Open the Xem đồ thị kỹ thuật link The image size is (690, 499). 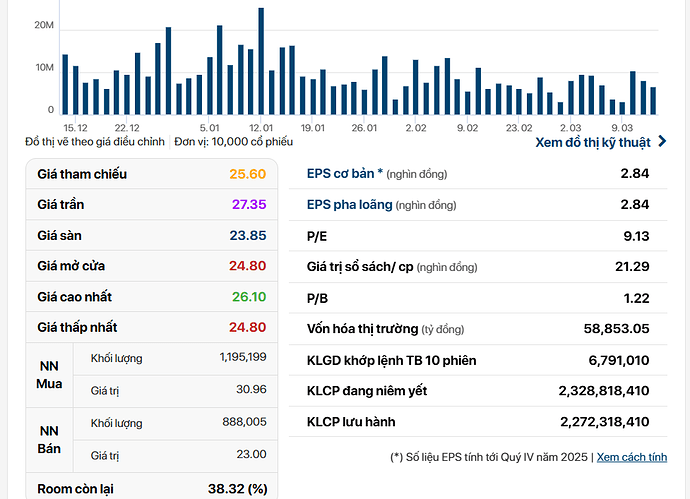[593, 142]
